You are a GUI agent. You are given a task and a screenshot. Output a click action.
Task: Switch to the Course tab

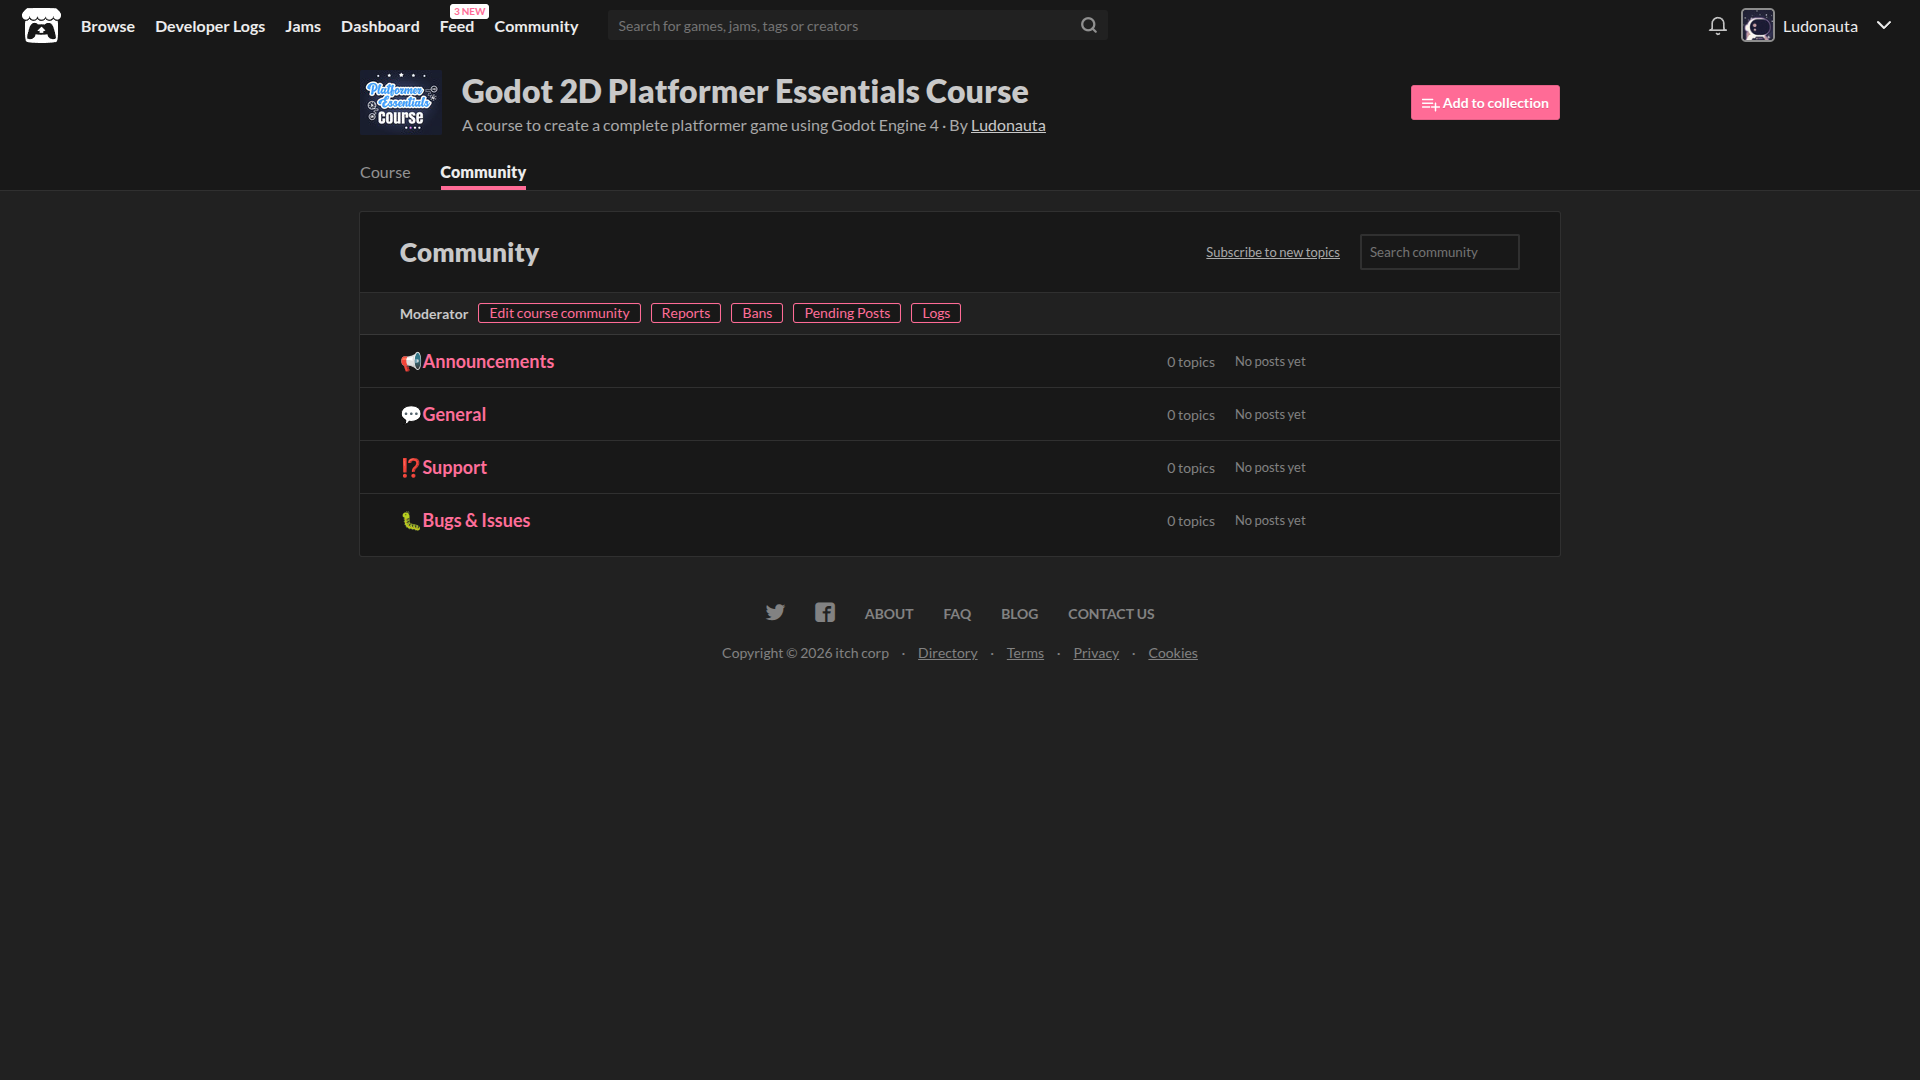pos(385,173)
